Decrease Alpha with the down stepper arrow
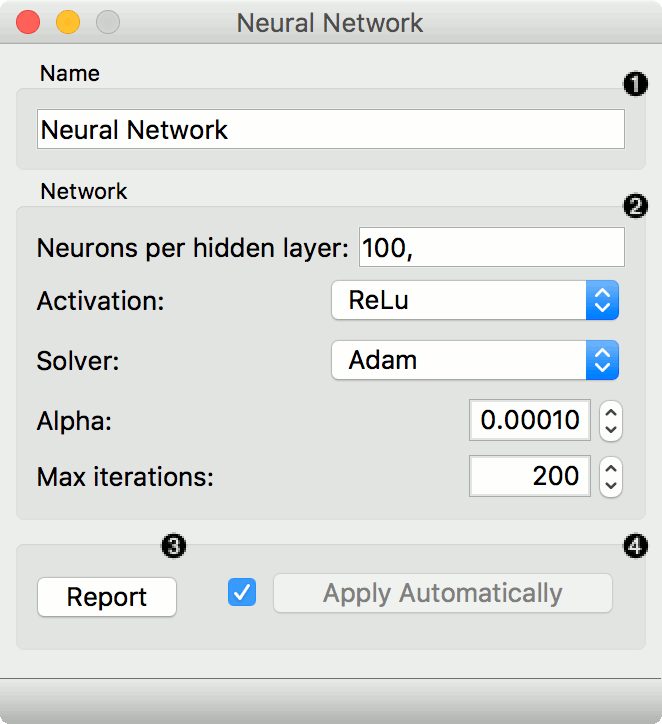 tap(611, 429)
